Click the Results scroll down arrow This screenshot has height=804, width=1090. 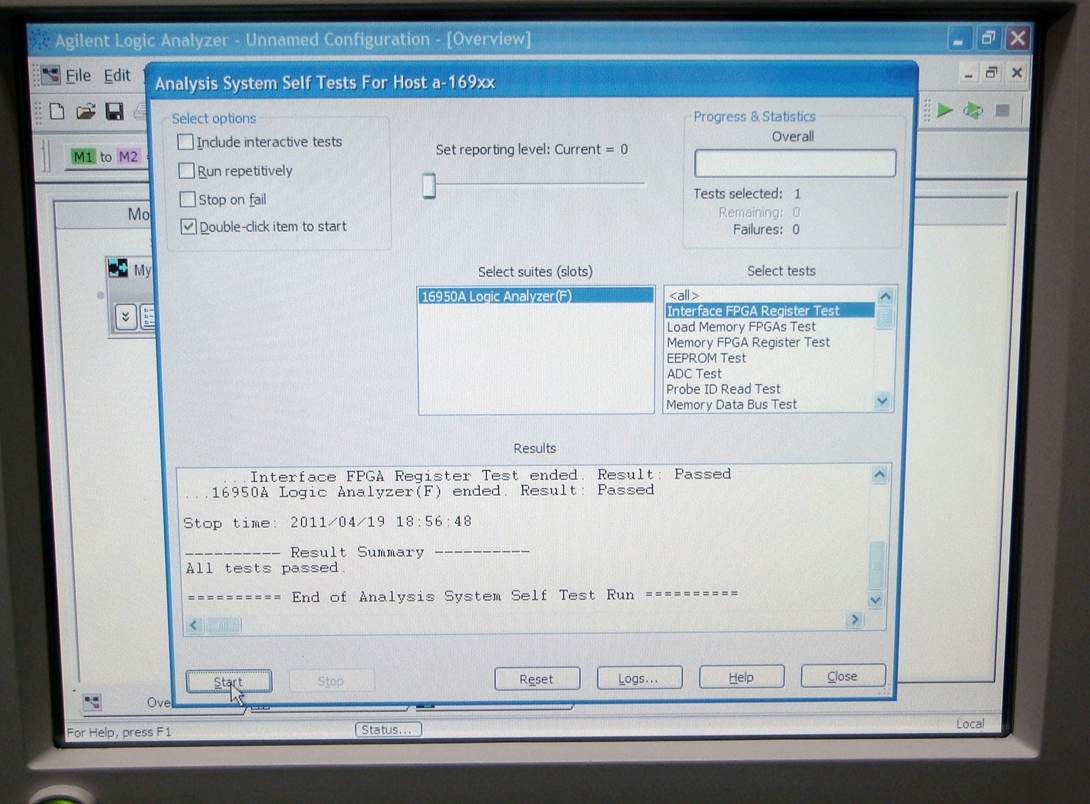[875, 600]
